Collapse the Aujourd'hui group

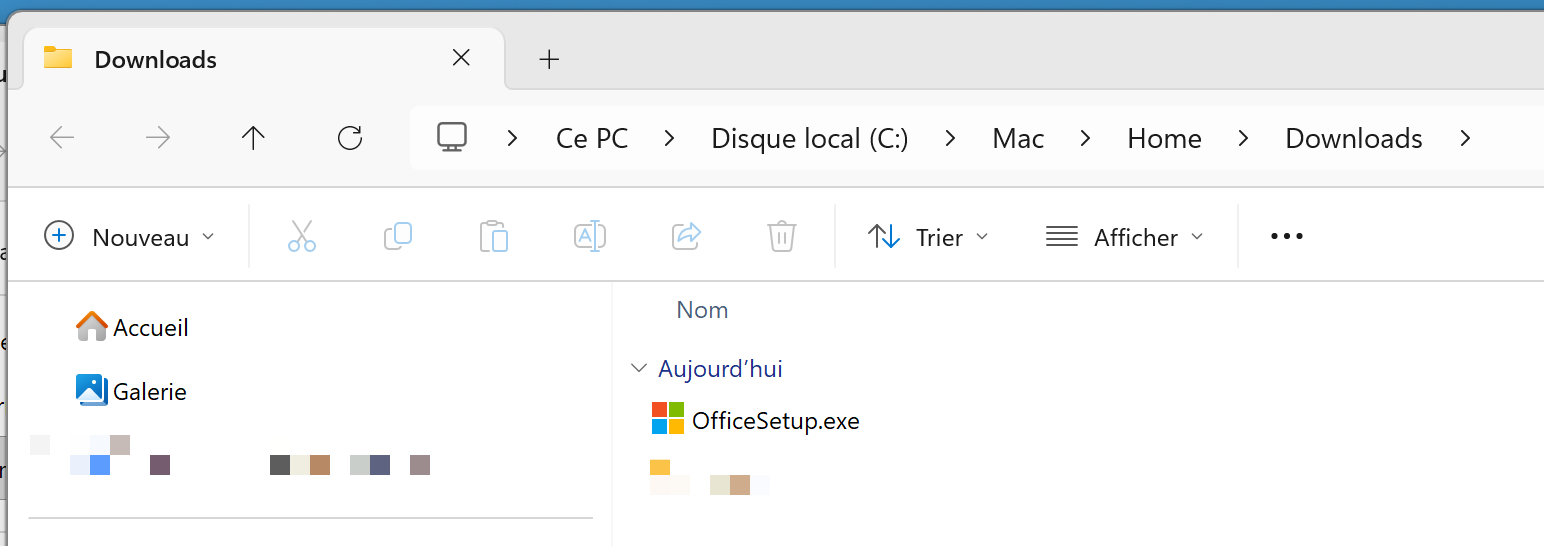[x=639, y=369]
